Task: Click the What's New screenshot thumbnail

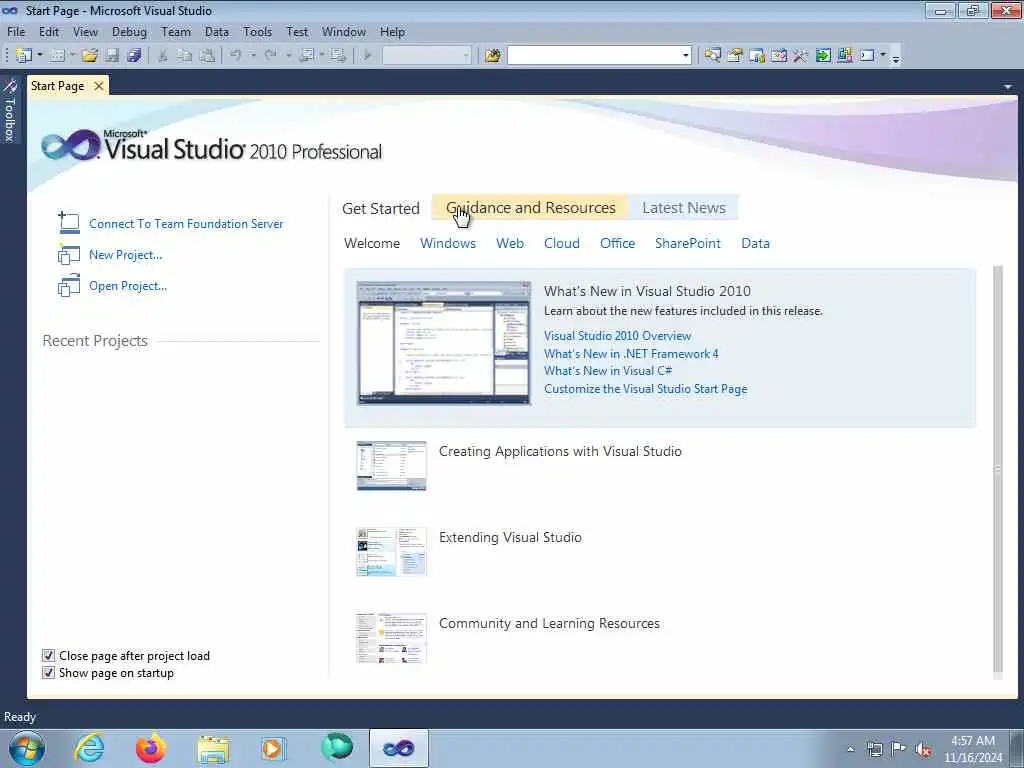Action: point(443,344)
